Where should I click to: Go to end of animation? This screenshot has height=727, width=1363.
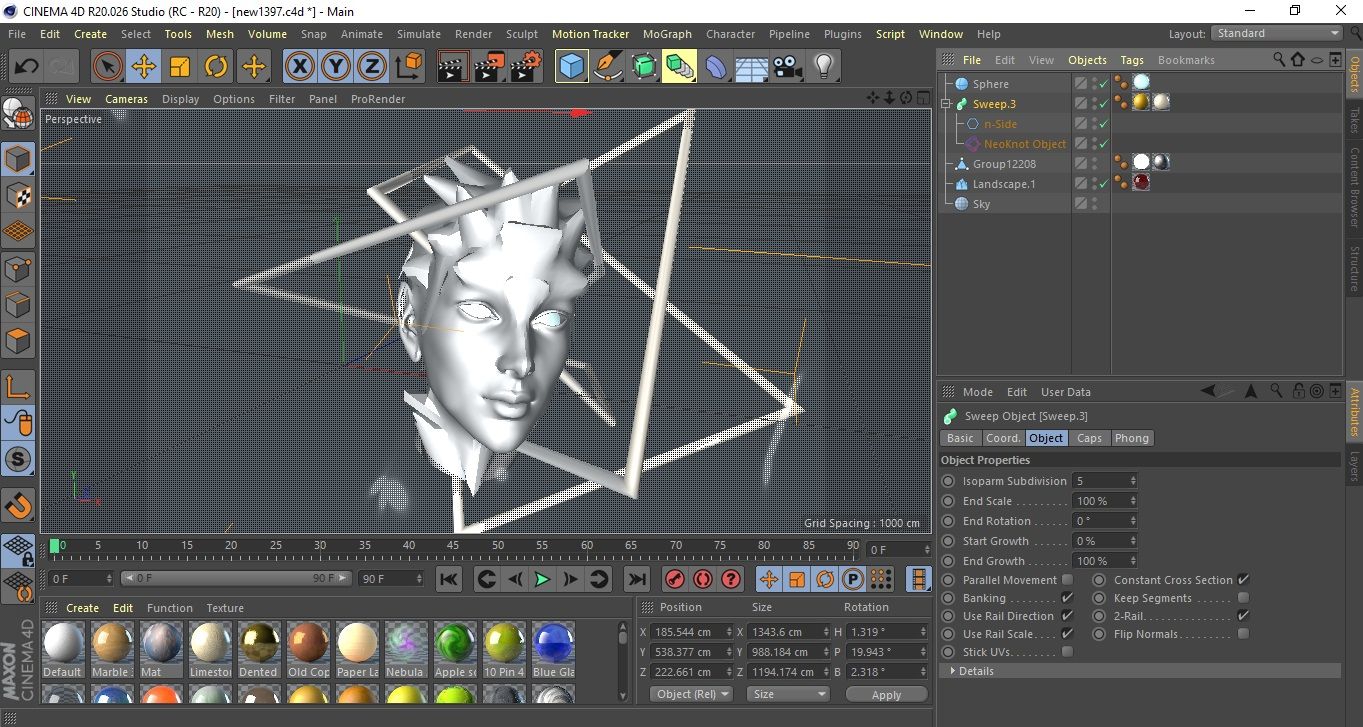click(636, 579)
